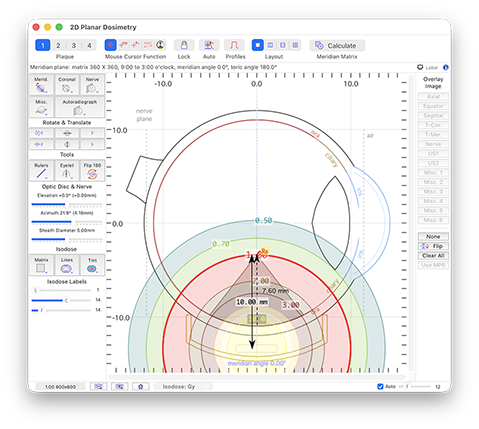
Task: Open the blue info icon
Action: click(x=446, y=67)
